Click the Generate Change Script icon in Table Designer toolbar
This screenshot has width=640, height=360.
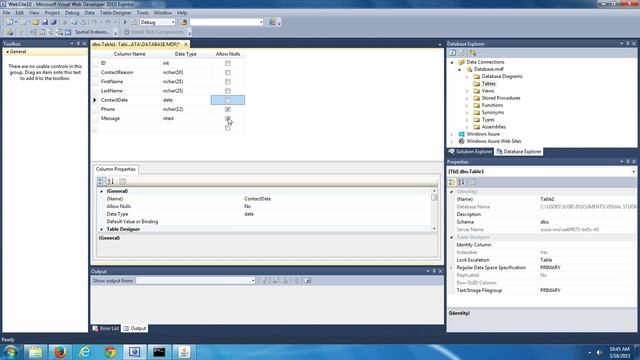point(10,32)
